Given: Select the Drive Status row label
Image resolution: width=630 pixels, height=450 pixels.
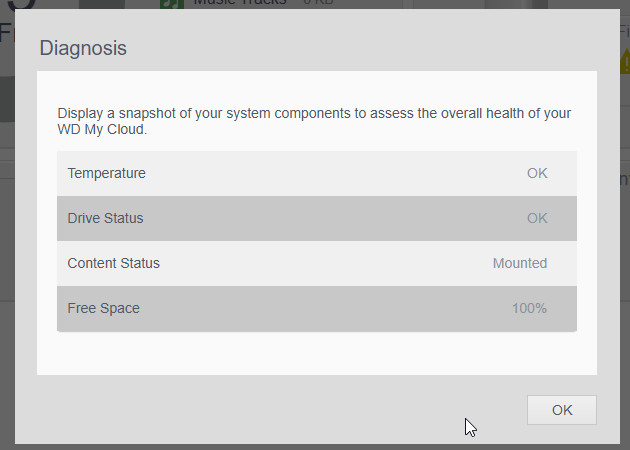Looking at the screenshot, I should 105,218.
